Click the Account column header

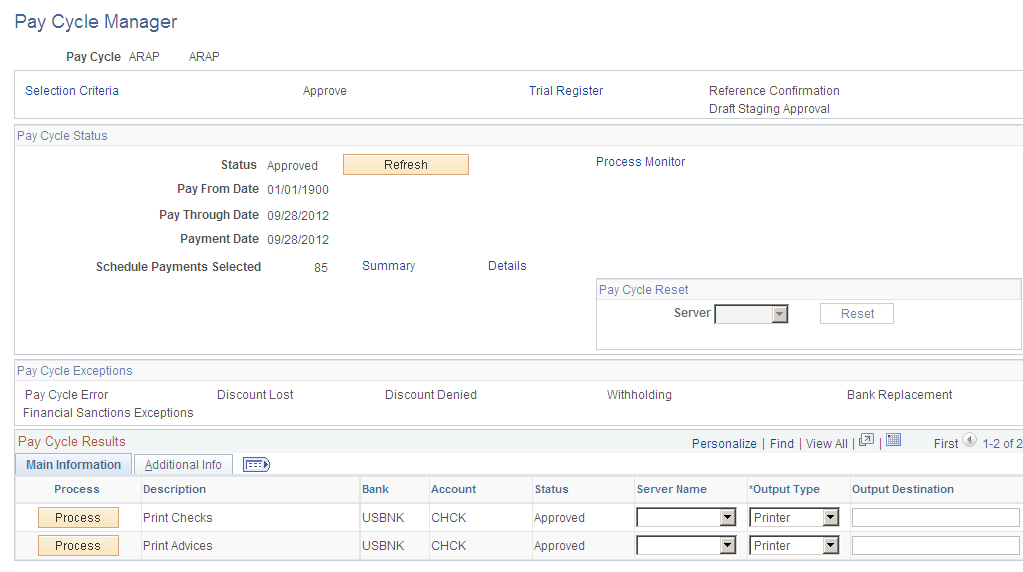453,489
